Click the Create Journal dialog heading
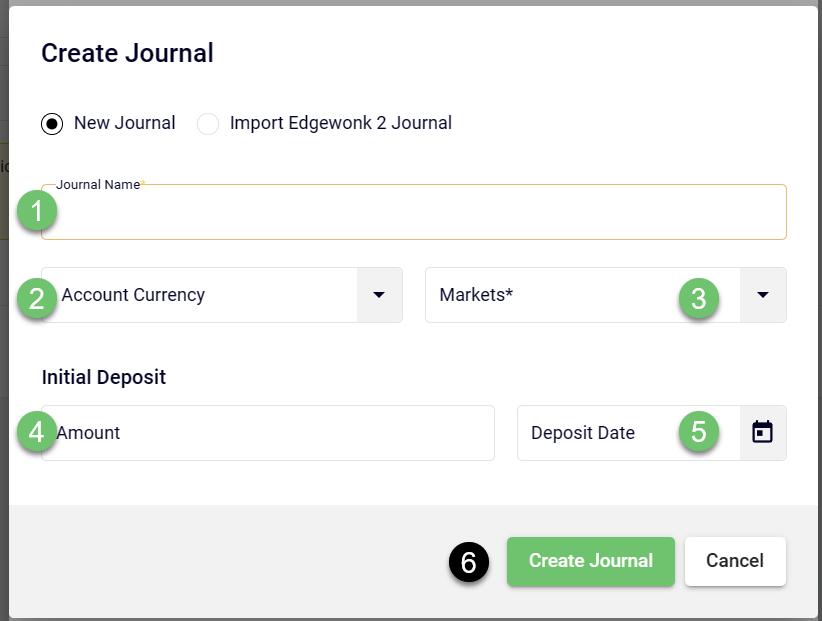This screenshot has width=822, height=621. pyautogui.click(x=127, y=53)
